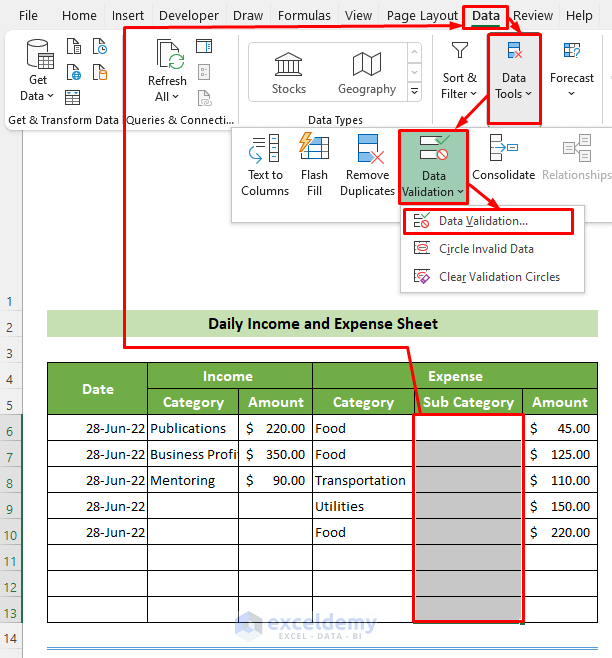Select the $ 90.00 income cell

coord(275,480)
